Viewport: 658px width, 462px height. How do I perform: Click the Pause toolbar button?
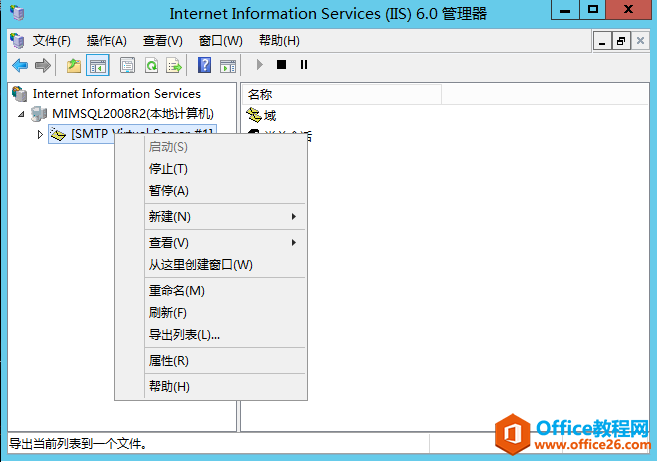304,65
